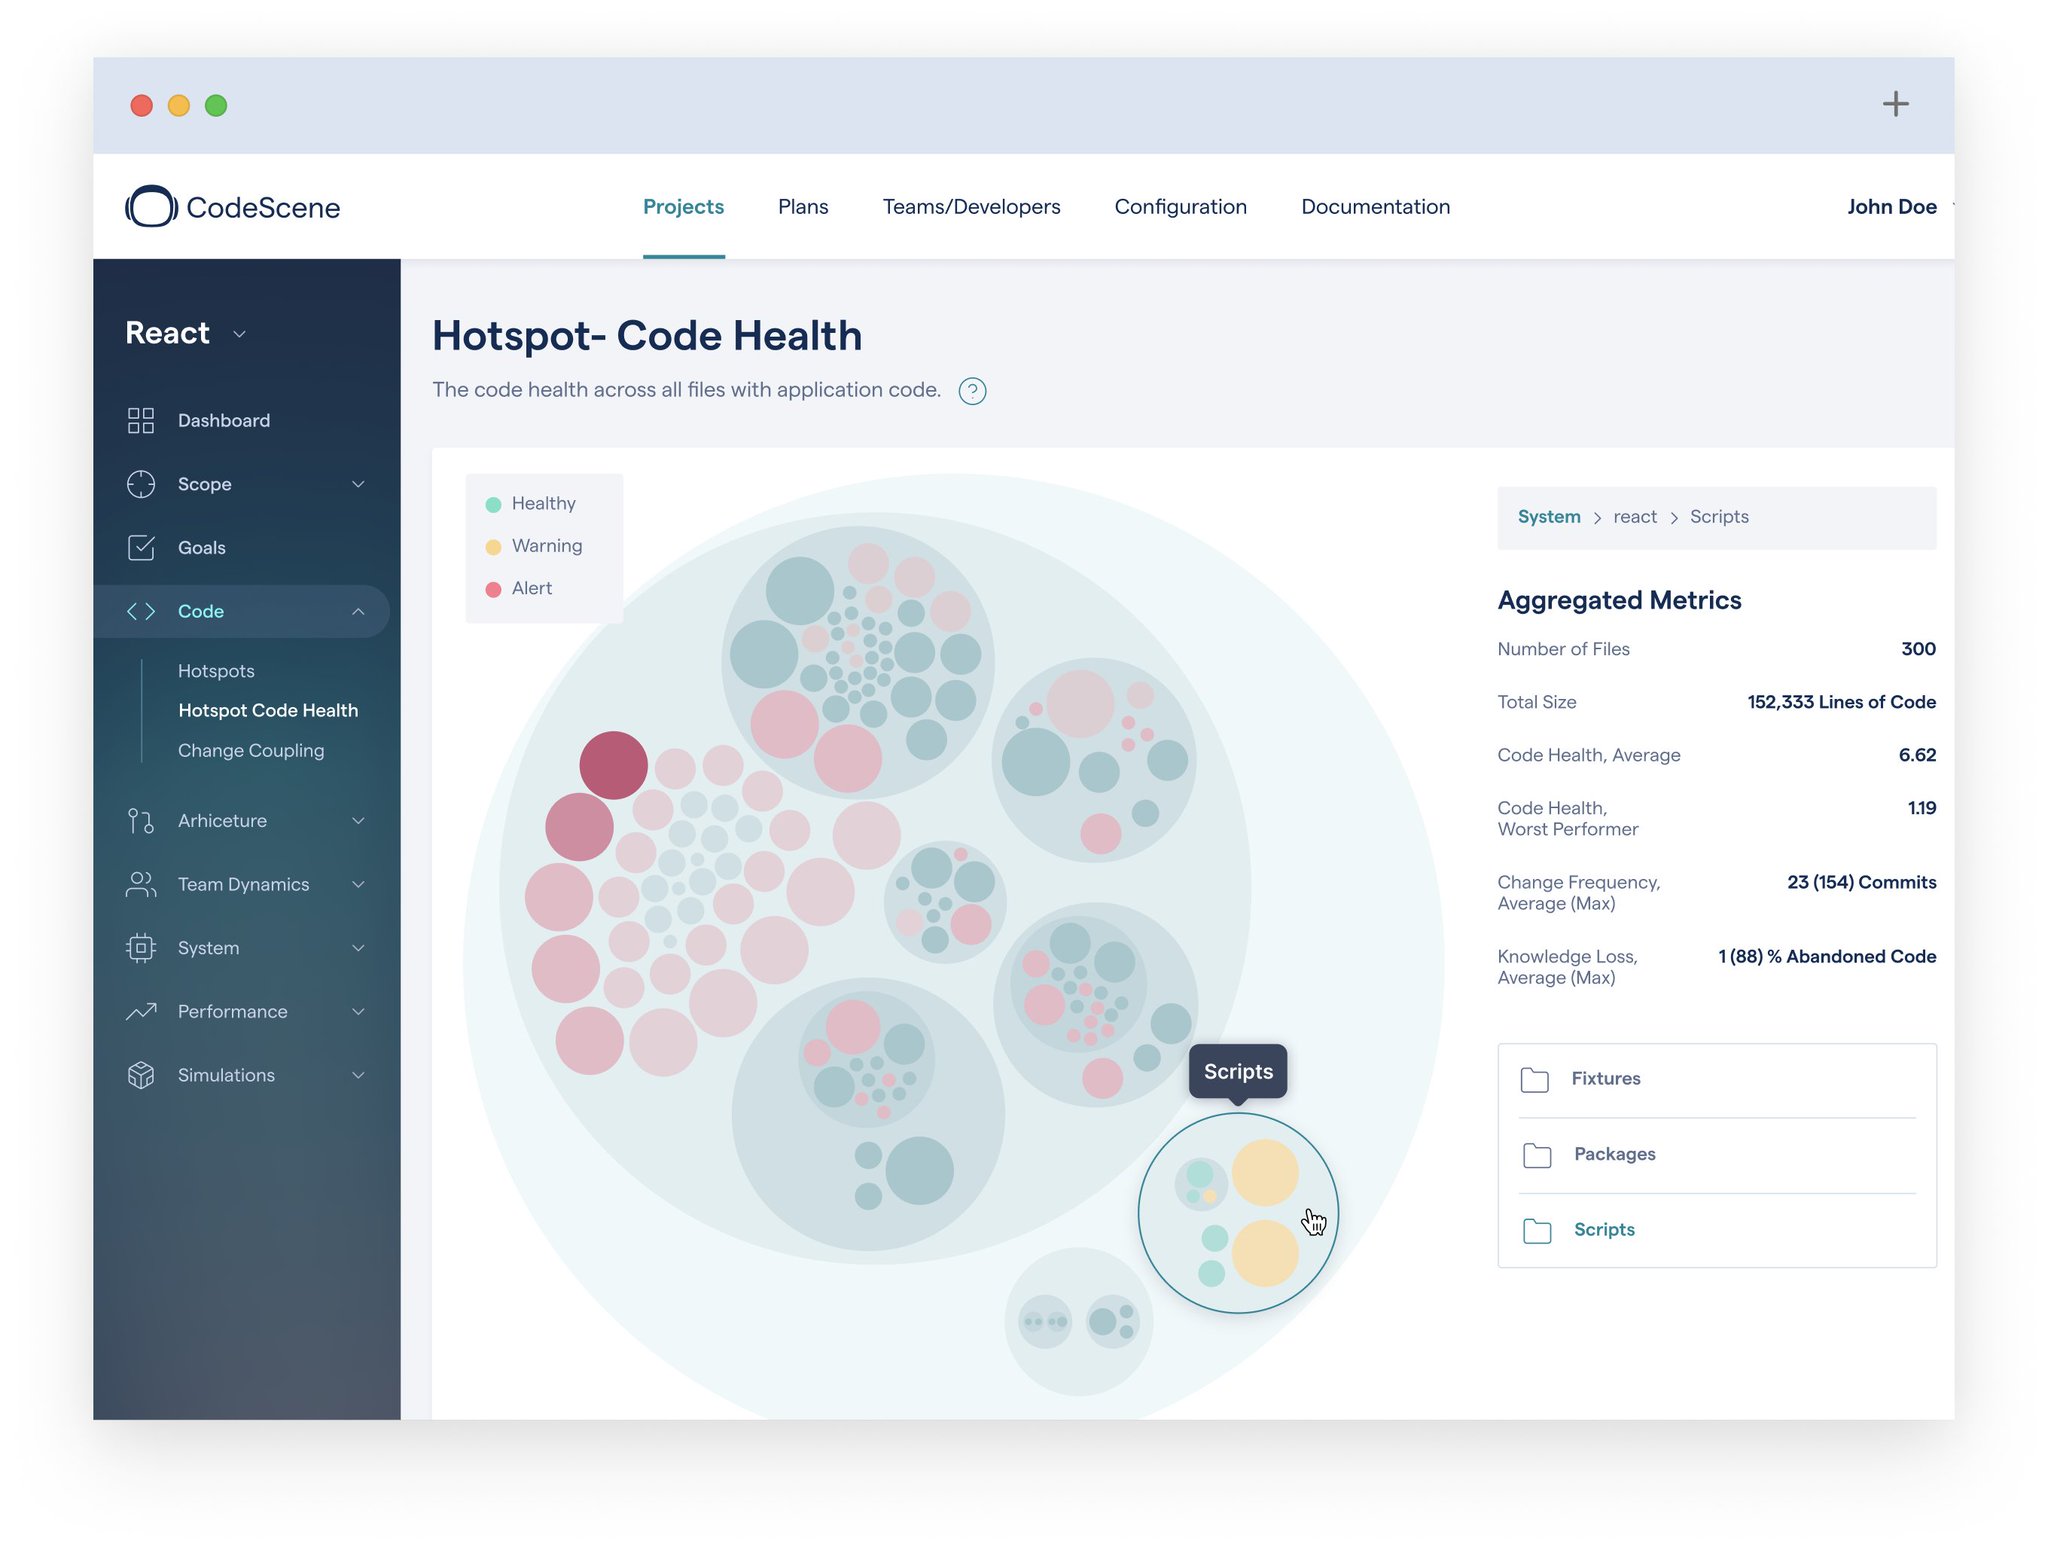Click the CodeScene logo icon
Image resolution: width=2048 pixels, height=1550 pixels.
click(x=151, y=206)
